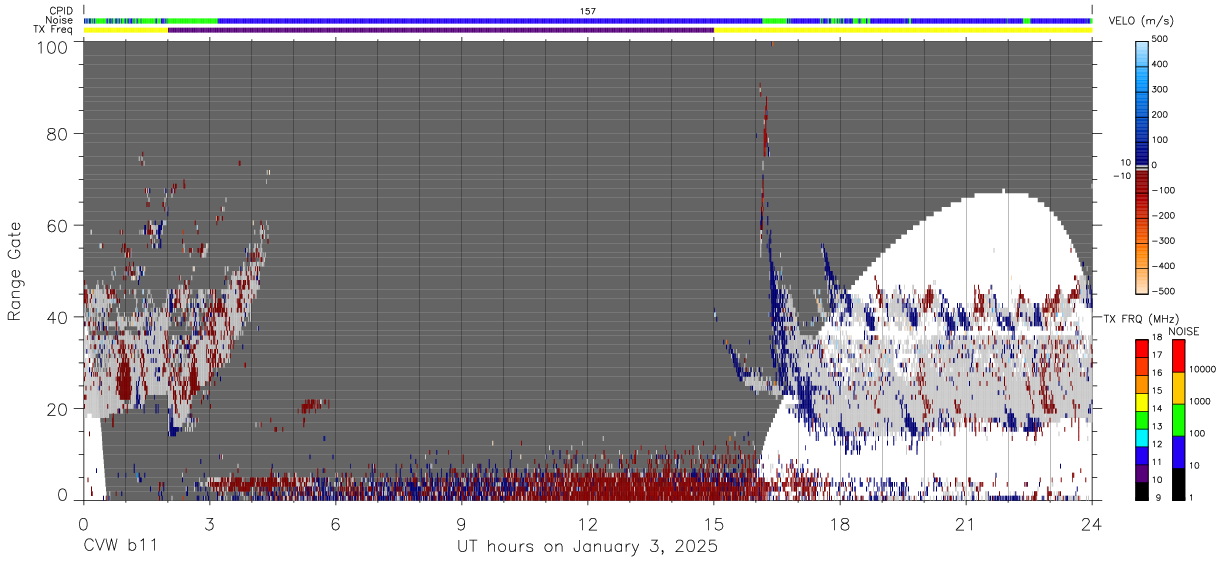
Task: Click the CVW b11 radar beam label
Action: tap(120, 547)
